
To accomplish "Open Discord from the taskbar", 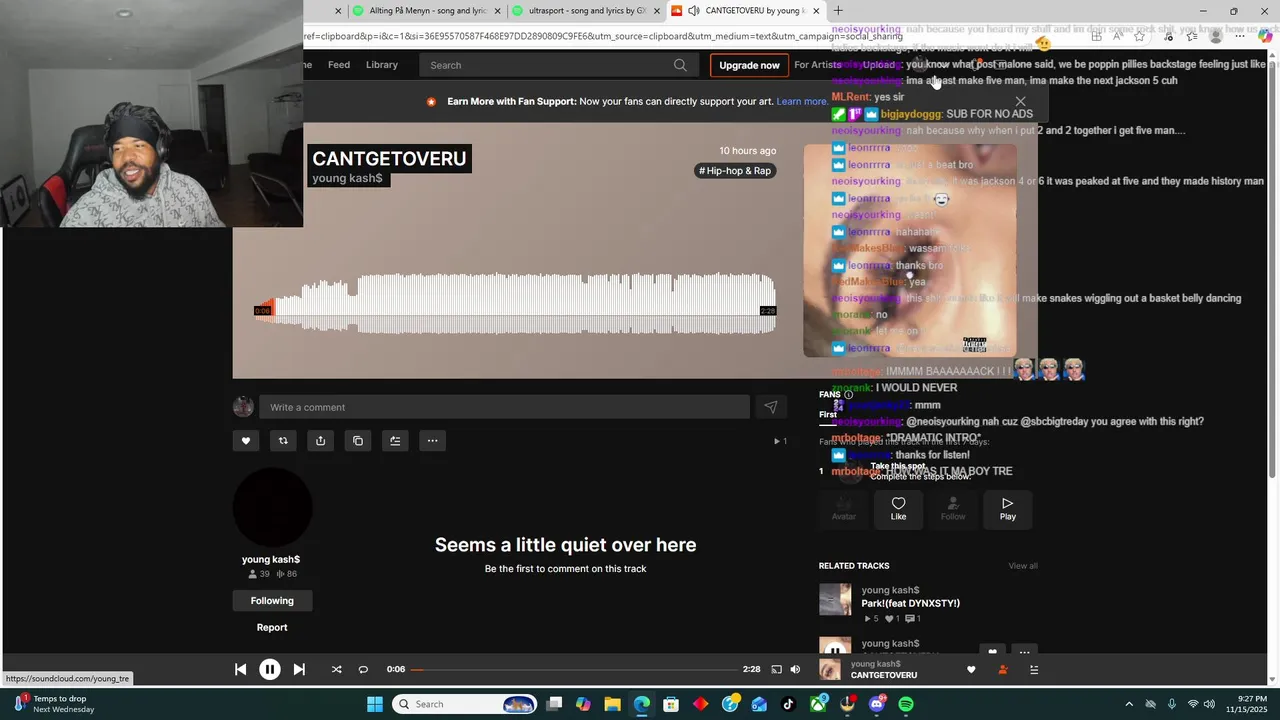I will coord(877,704).
